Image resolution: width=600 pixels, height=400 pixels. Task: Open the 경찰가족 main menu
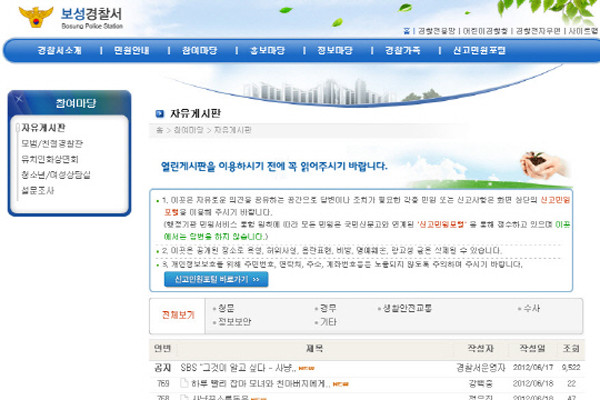403,51
